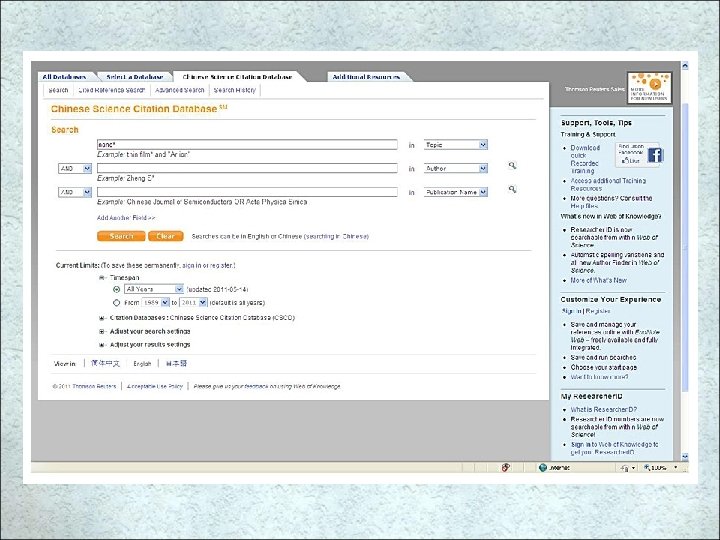The height and width of the screenshot is (540, 720).
Task: Open searching in Chinese link
Action: click(337, 236)
